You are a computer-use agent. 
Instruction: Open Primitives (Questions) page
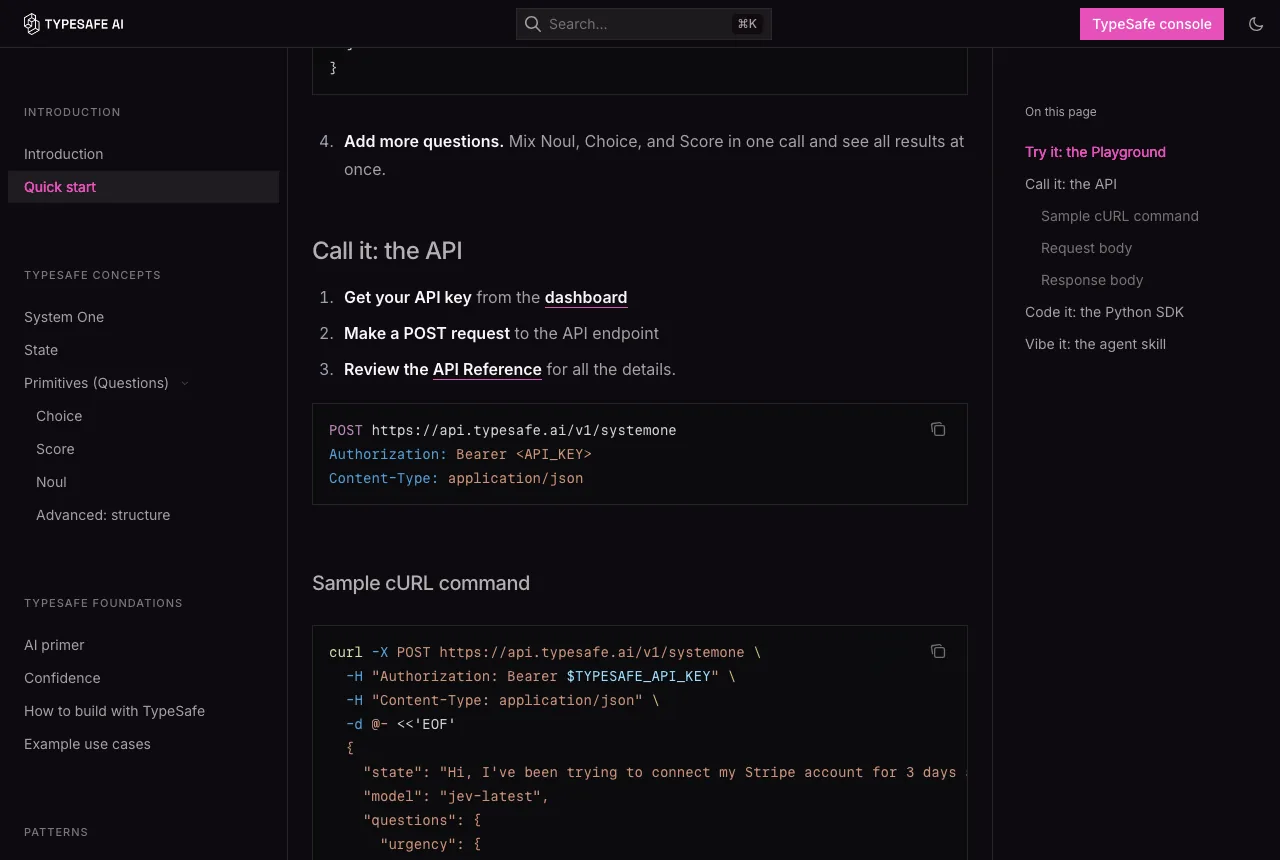96,383
